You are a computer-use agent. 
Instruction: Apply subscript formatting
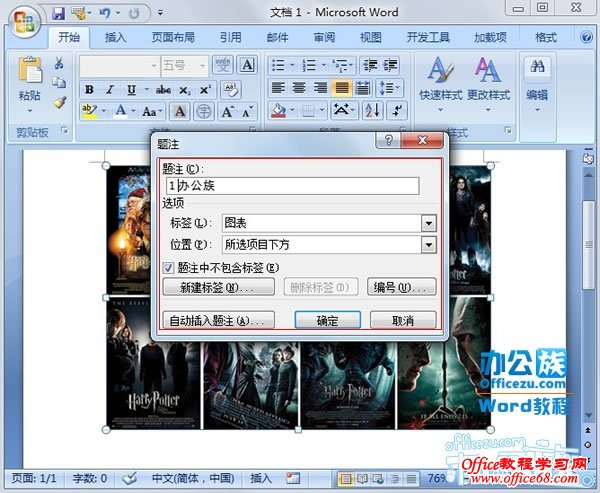pos(184,90)
